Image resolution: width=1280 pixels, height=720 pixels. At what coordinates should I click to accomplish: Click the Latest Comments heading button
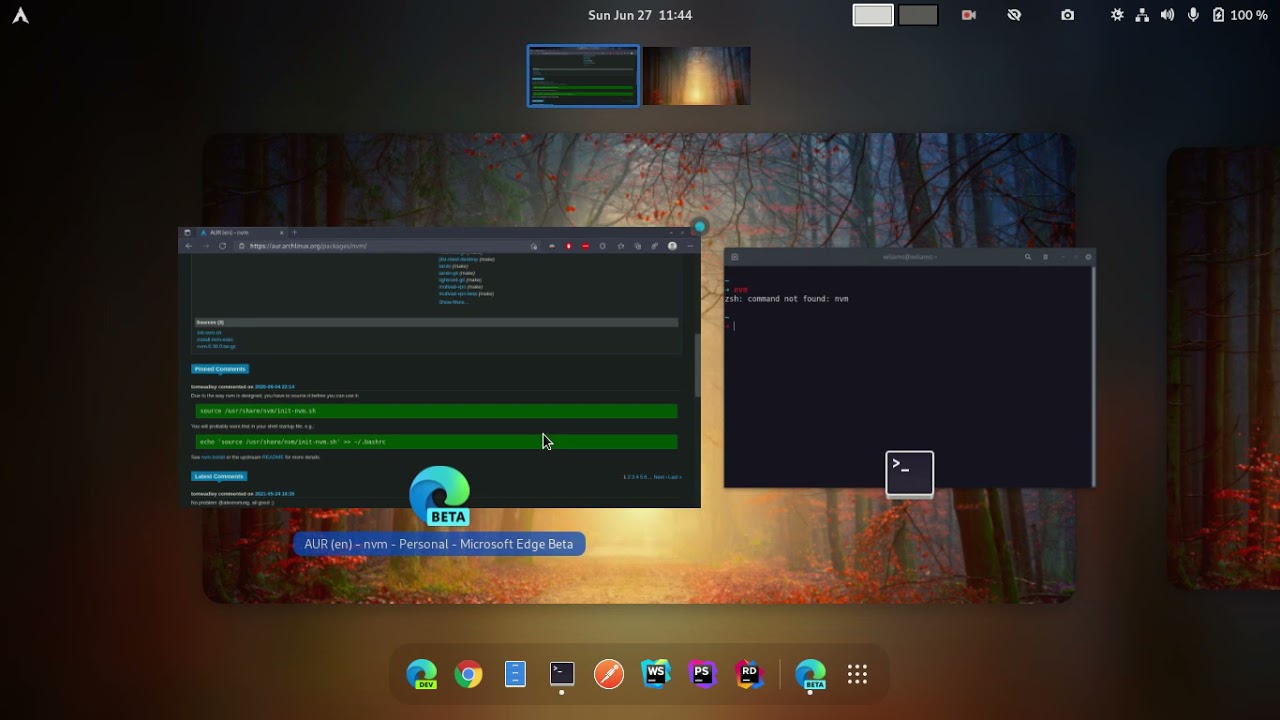click(x=219, y=476)
